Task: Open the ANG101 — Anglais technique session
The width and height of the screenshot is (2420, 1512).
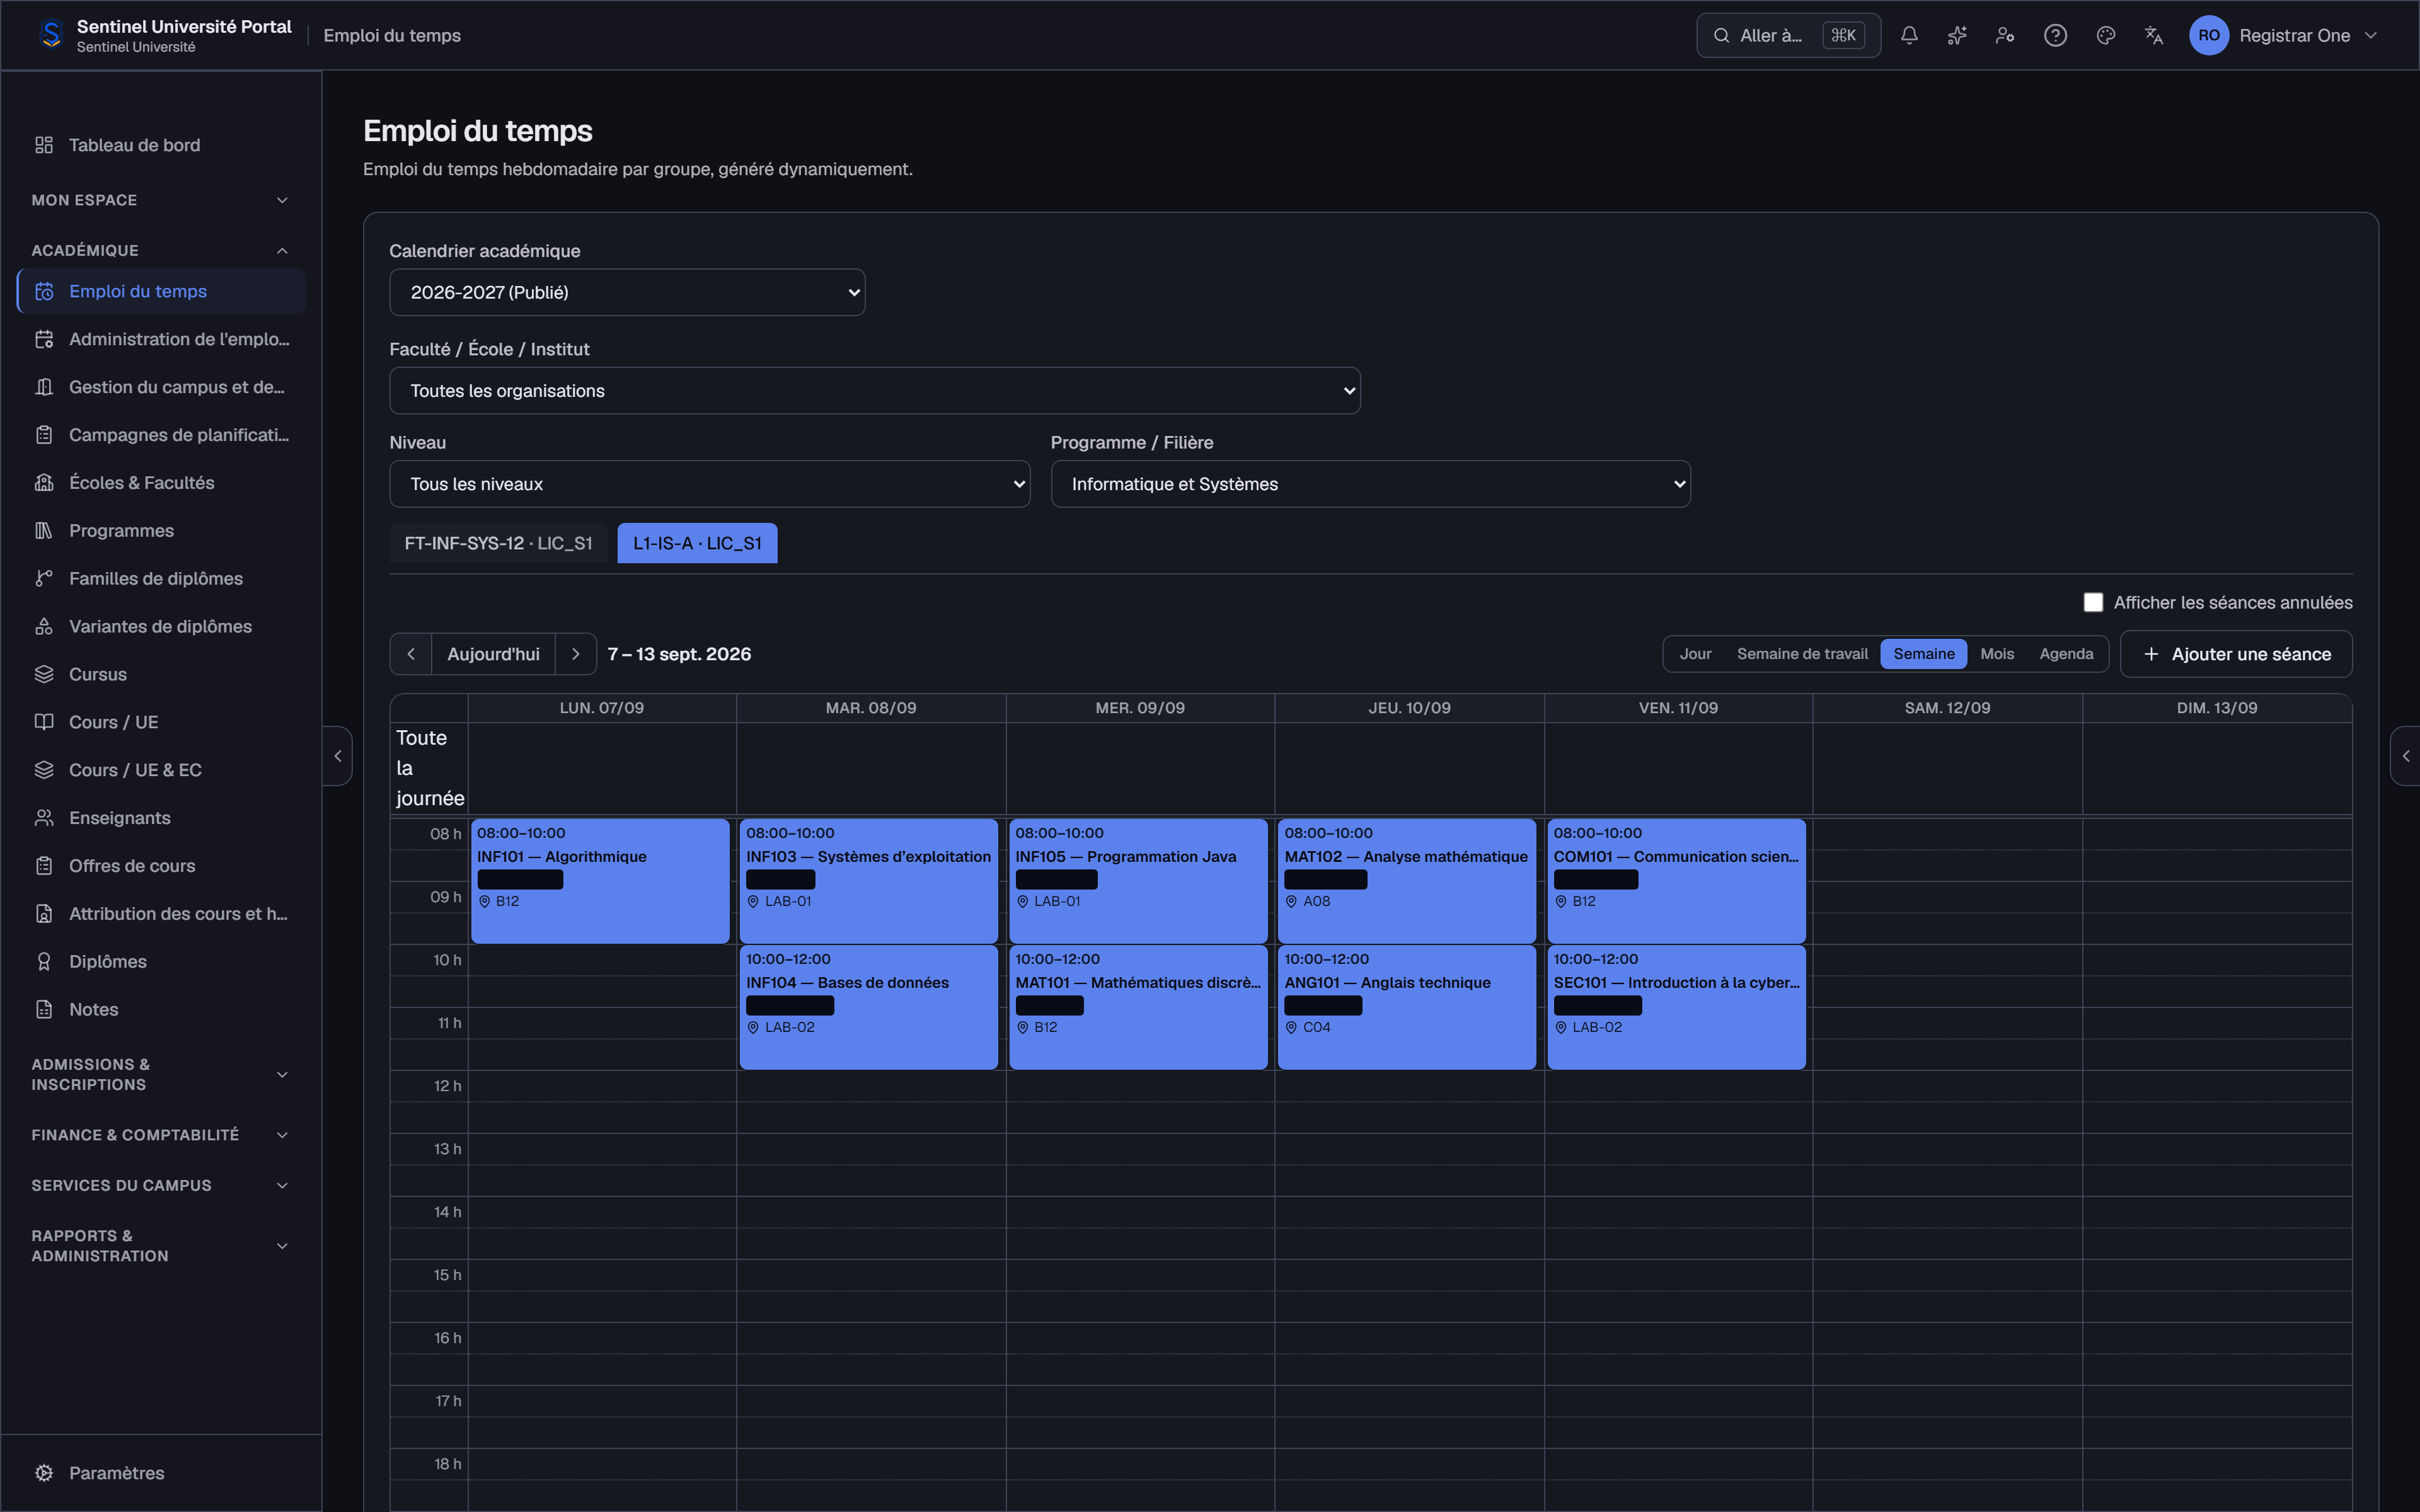Action: pos(1406,1007)
